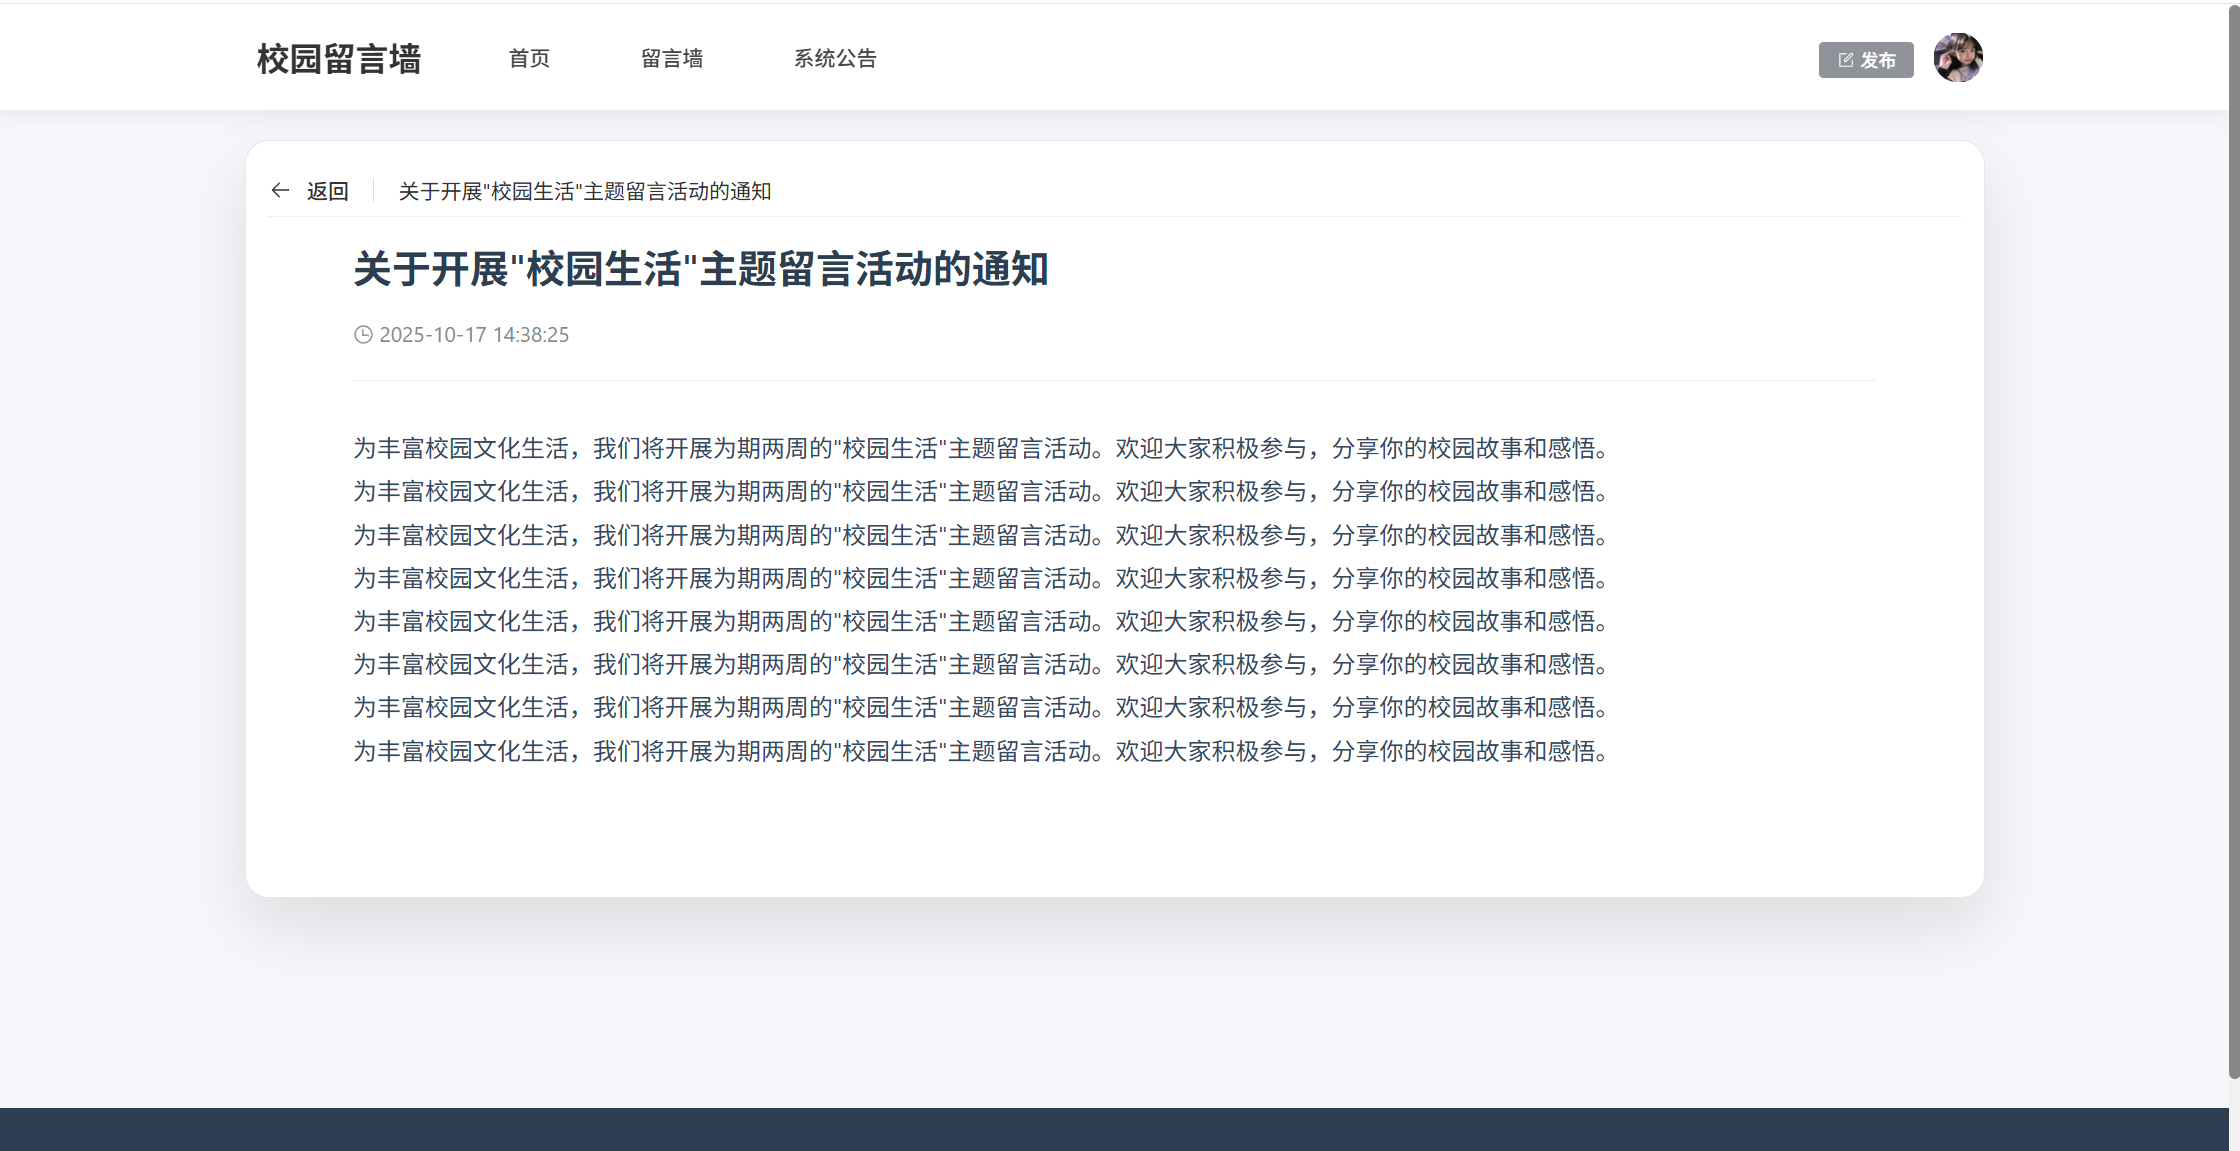The image size is (2240, 1151).
Task: Click the first line of article body
Action: 980,448
